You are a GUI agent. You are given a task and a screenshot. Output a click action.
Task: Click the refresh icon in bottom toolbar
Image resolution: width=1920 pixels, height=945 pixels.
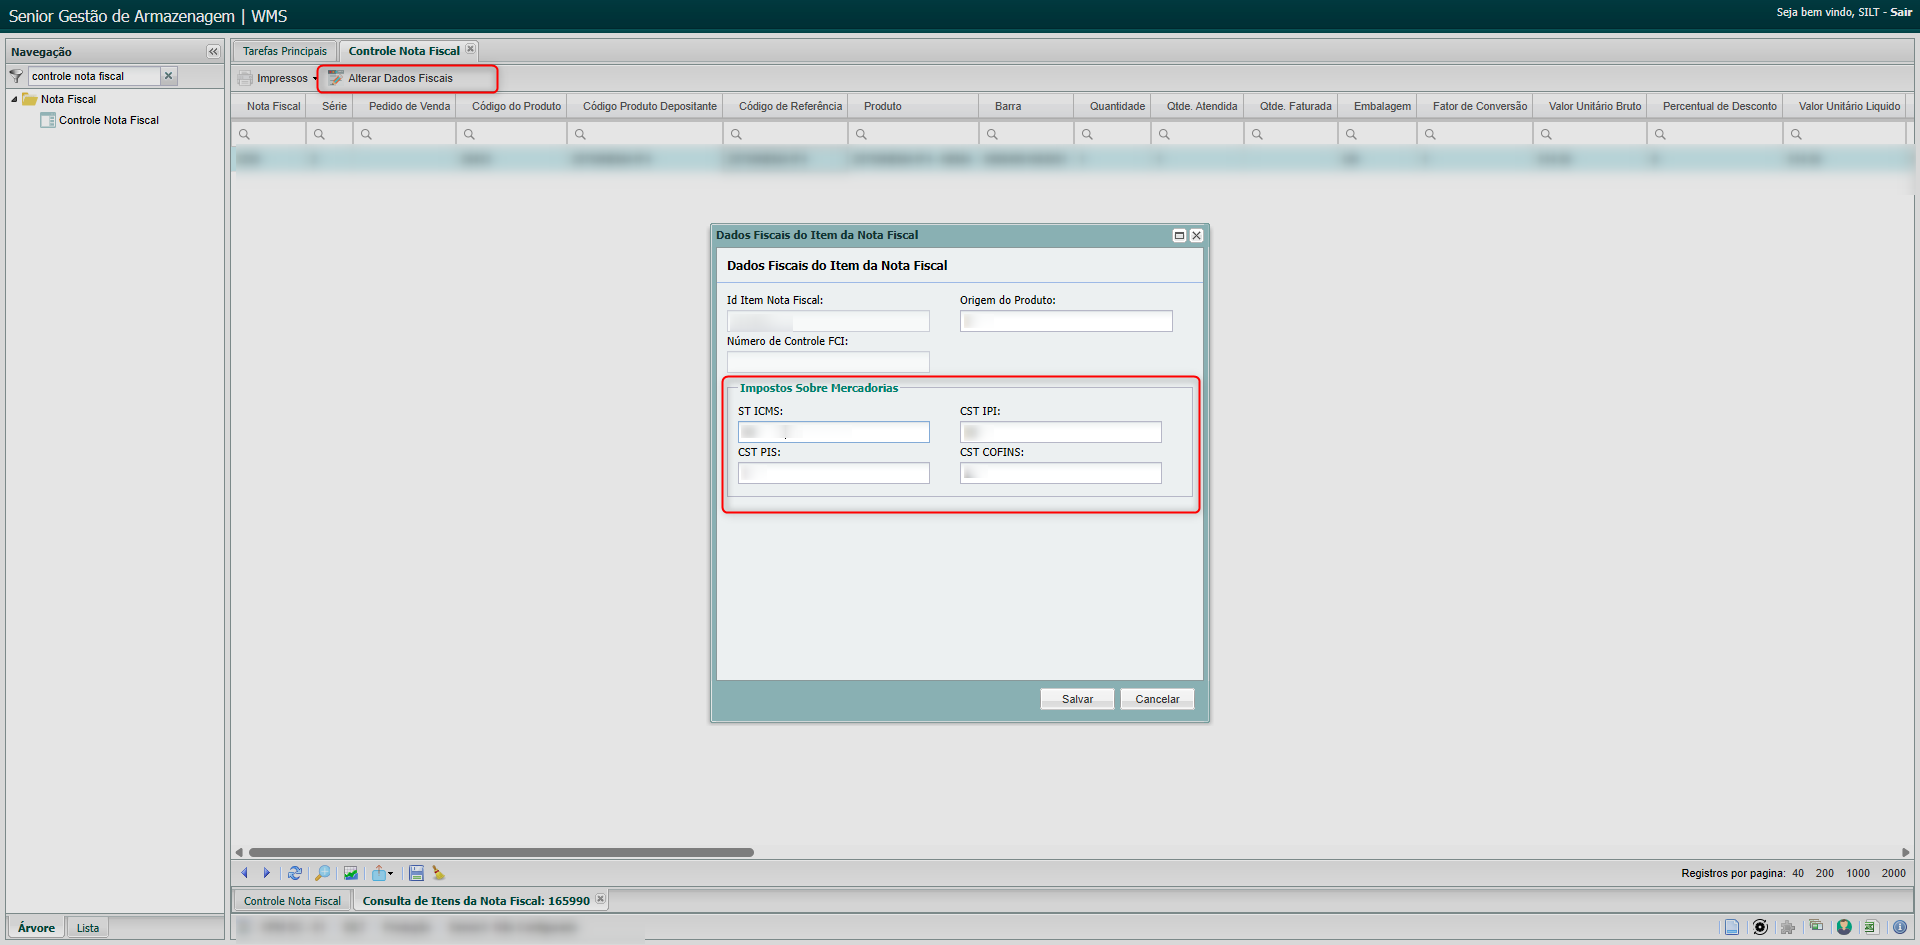(x=295, y=873)
